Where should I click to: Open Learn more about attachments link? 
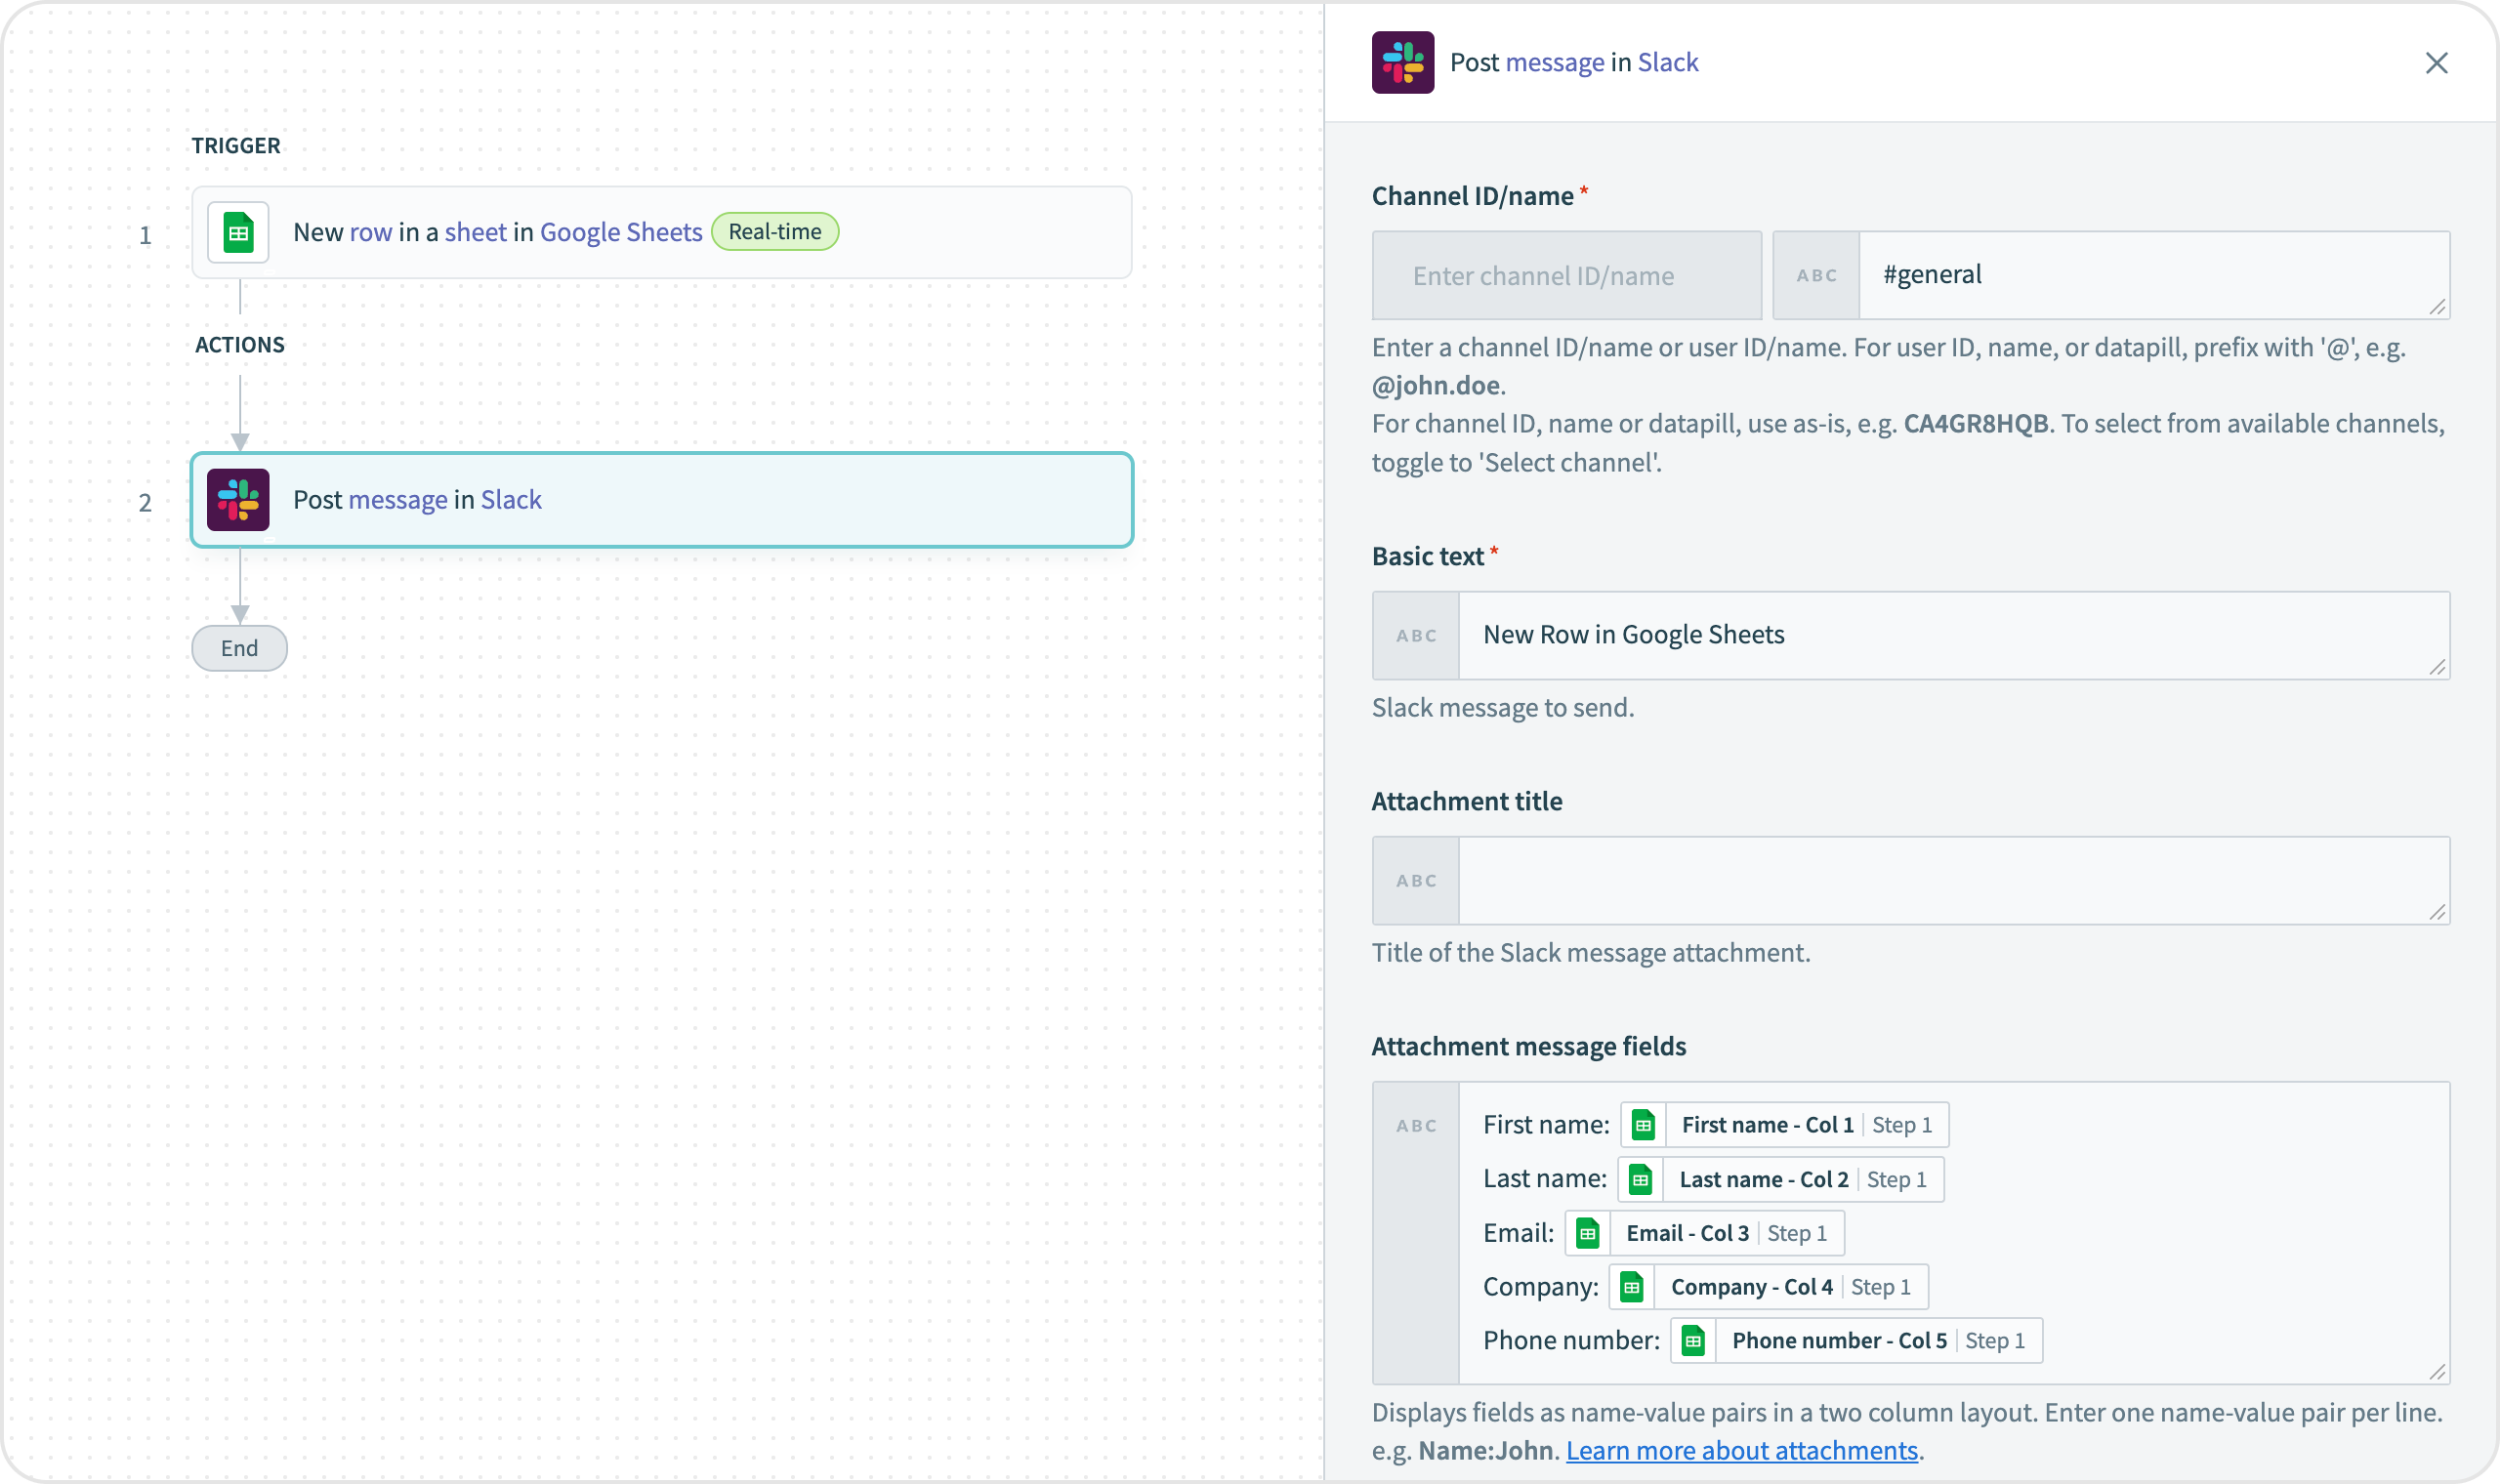1741,1451
